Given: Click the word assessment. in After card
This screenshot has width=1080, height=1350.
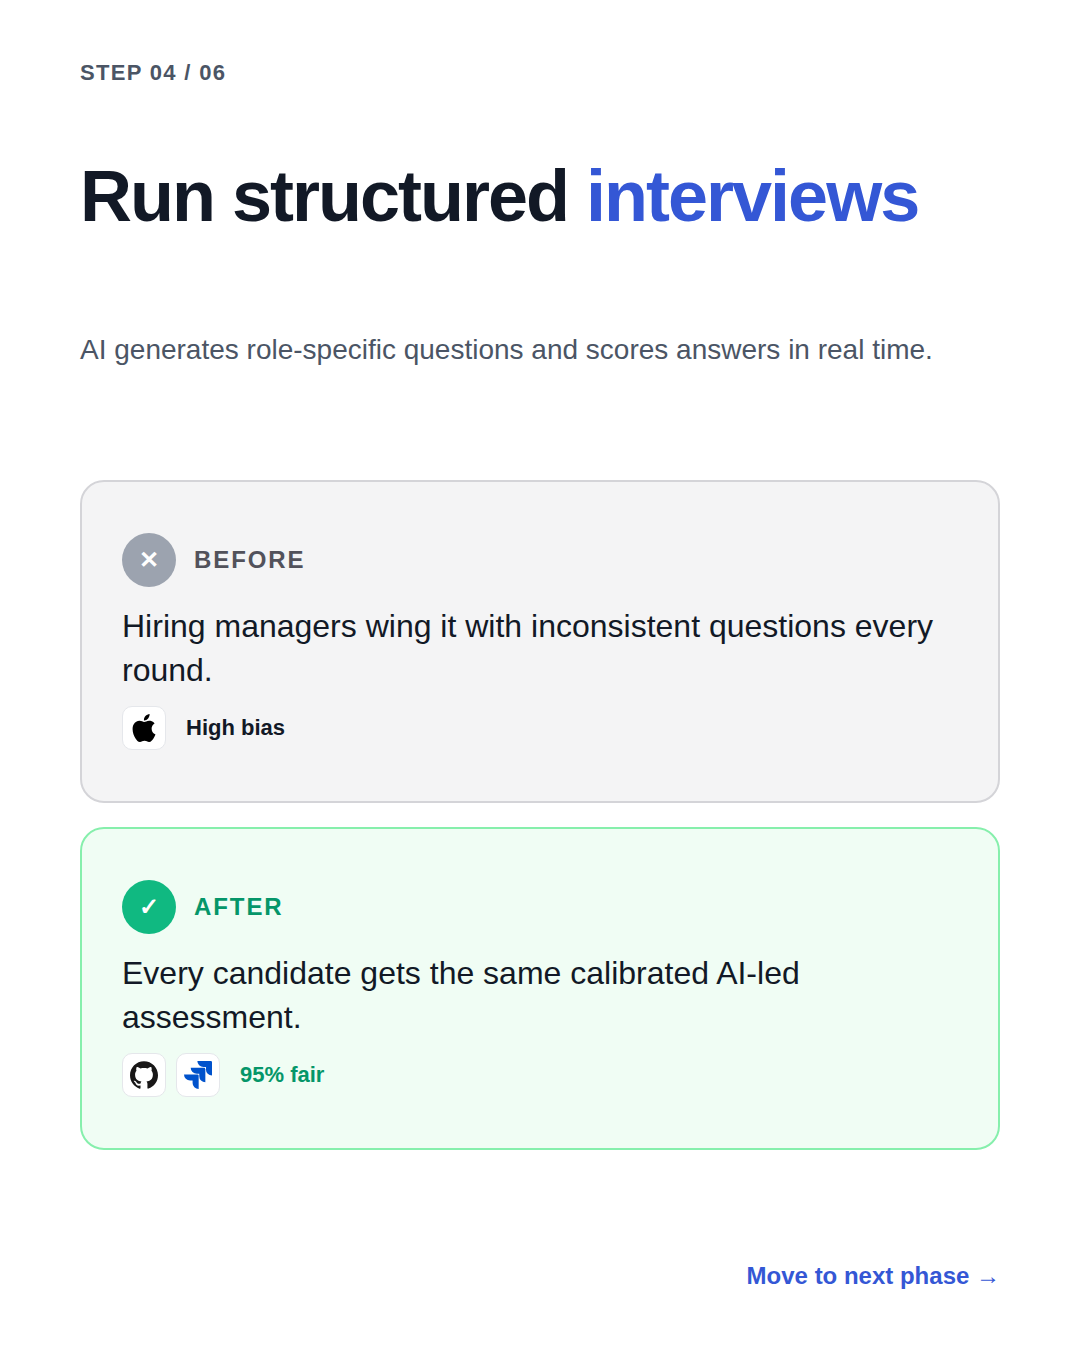Looking at the screenshot, I should pos(211,1018).
